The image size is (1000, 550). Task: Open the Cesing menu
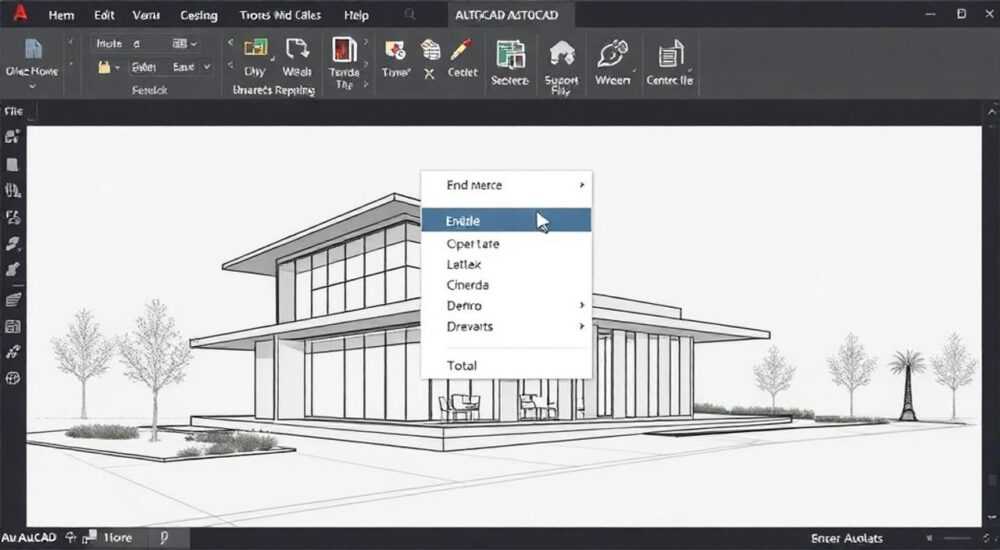point(198,15)
